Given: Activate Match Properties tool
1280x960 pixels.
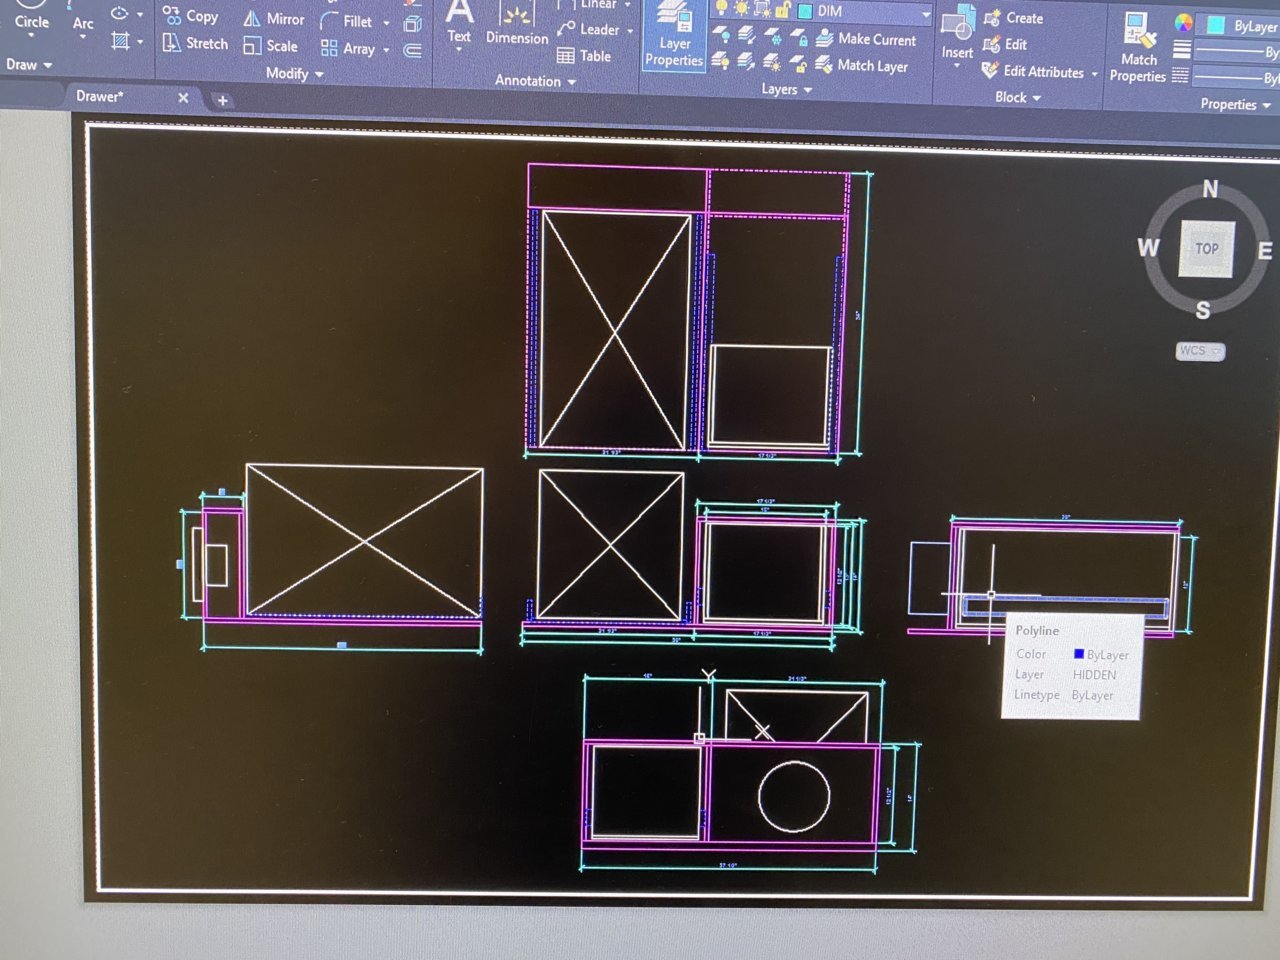Looking at the screenshot, I should (x=1138, y=48).
